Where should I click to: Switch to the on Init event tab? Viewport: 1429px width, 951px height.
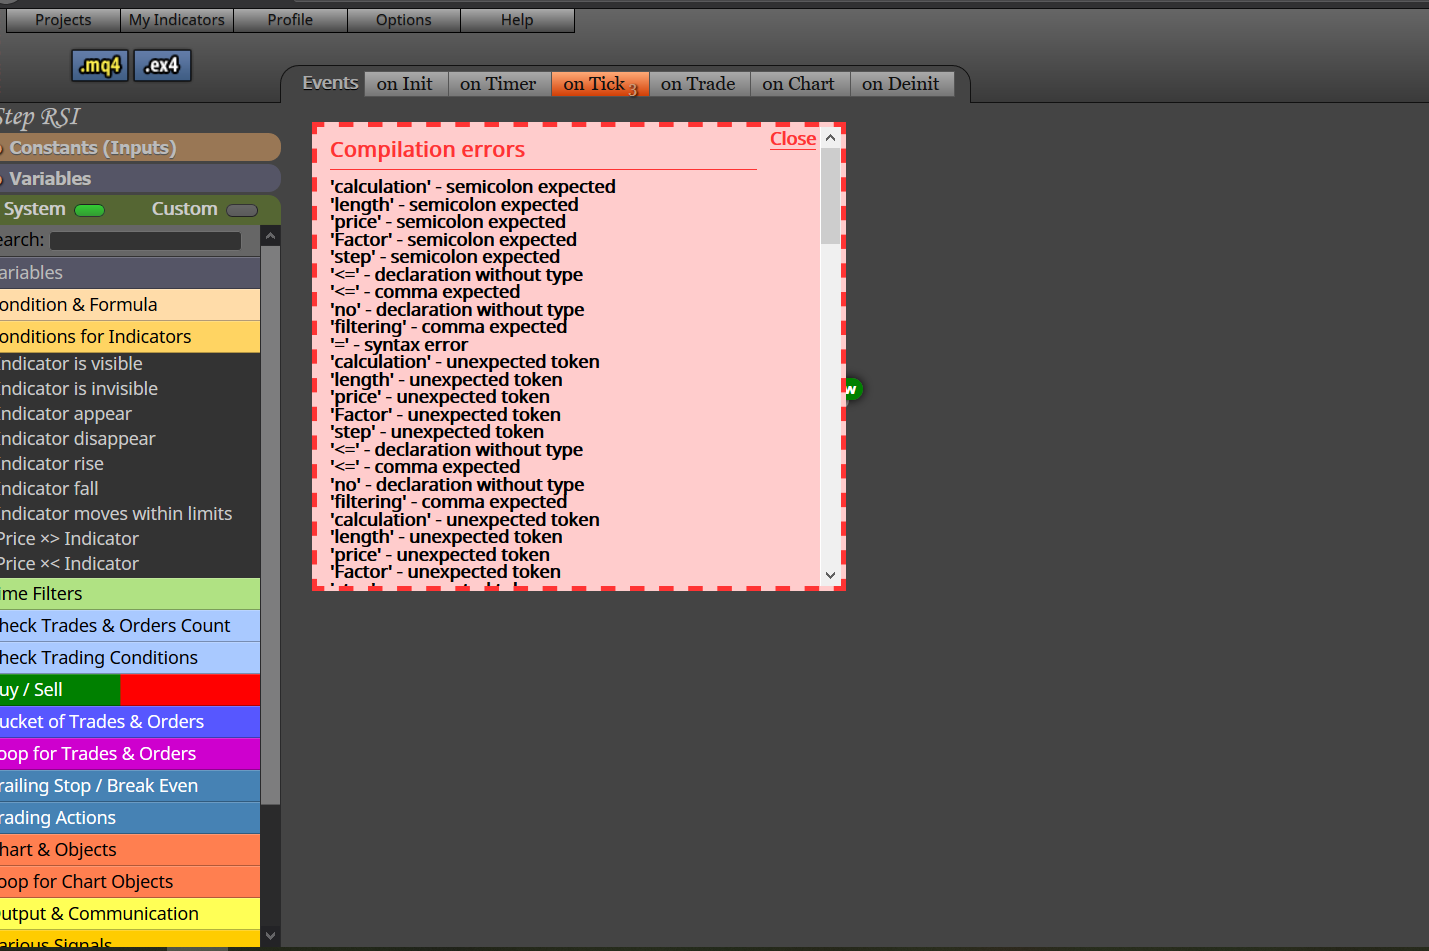coord(406,84)
